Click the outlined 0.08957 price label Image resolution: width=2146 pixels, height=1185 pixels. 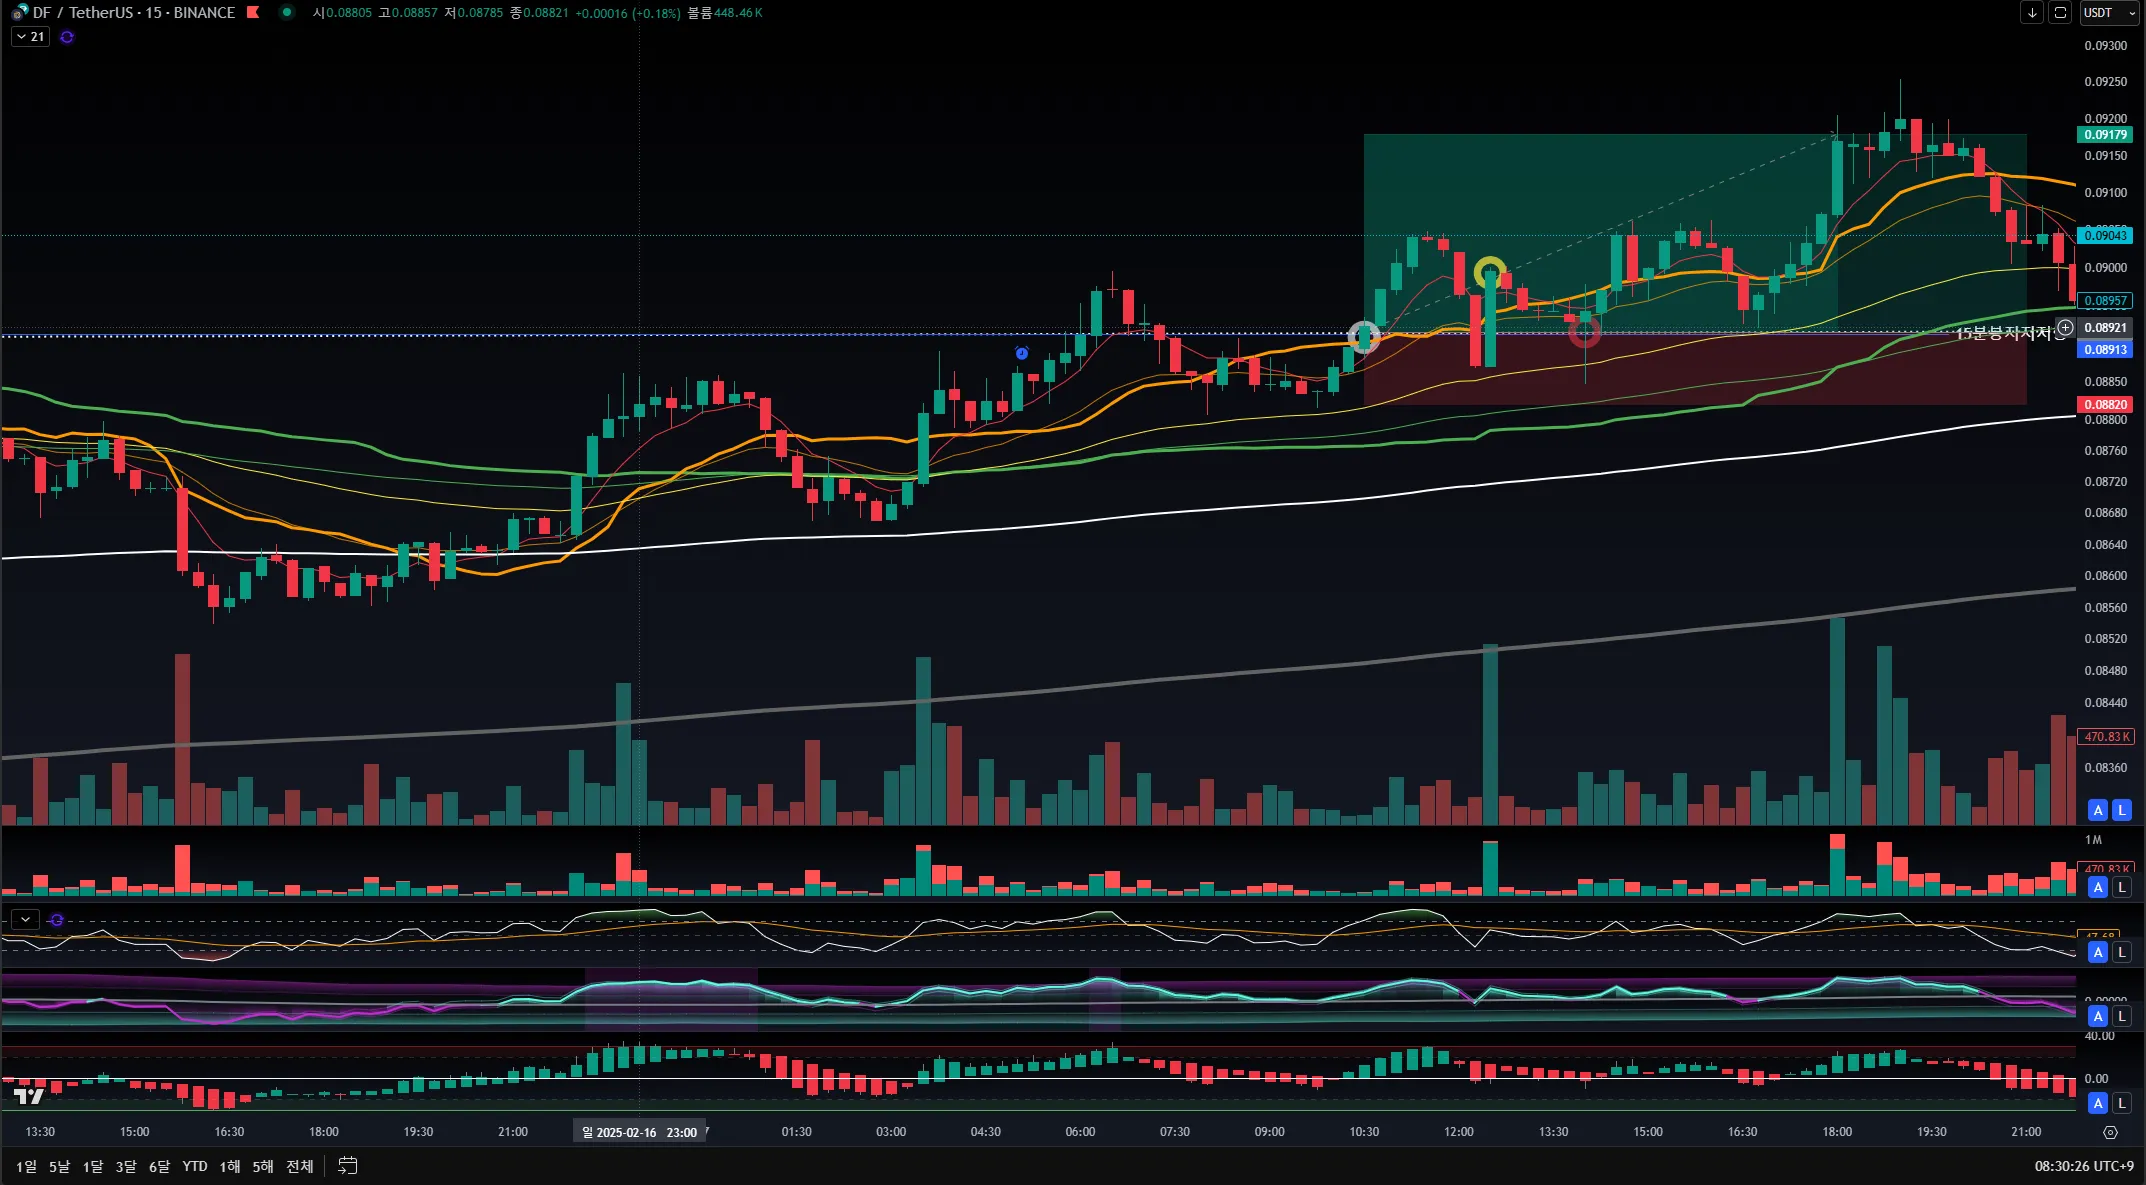(x=2105, y=300)
